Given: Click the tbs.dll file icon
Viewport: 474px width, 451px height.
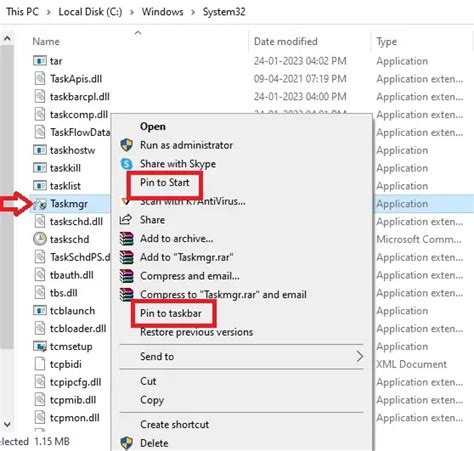Looking at the screenshot, I should click(40, 293).
